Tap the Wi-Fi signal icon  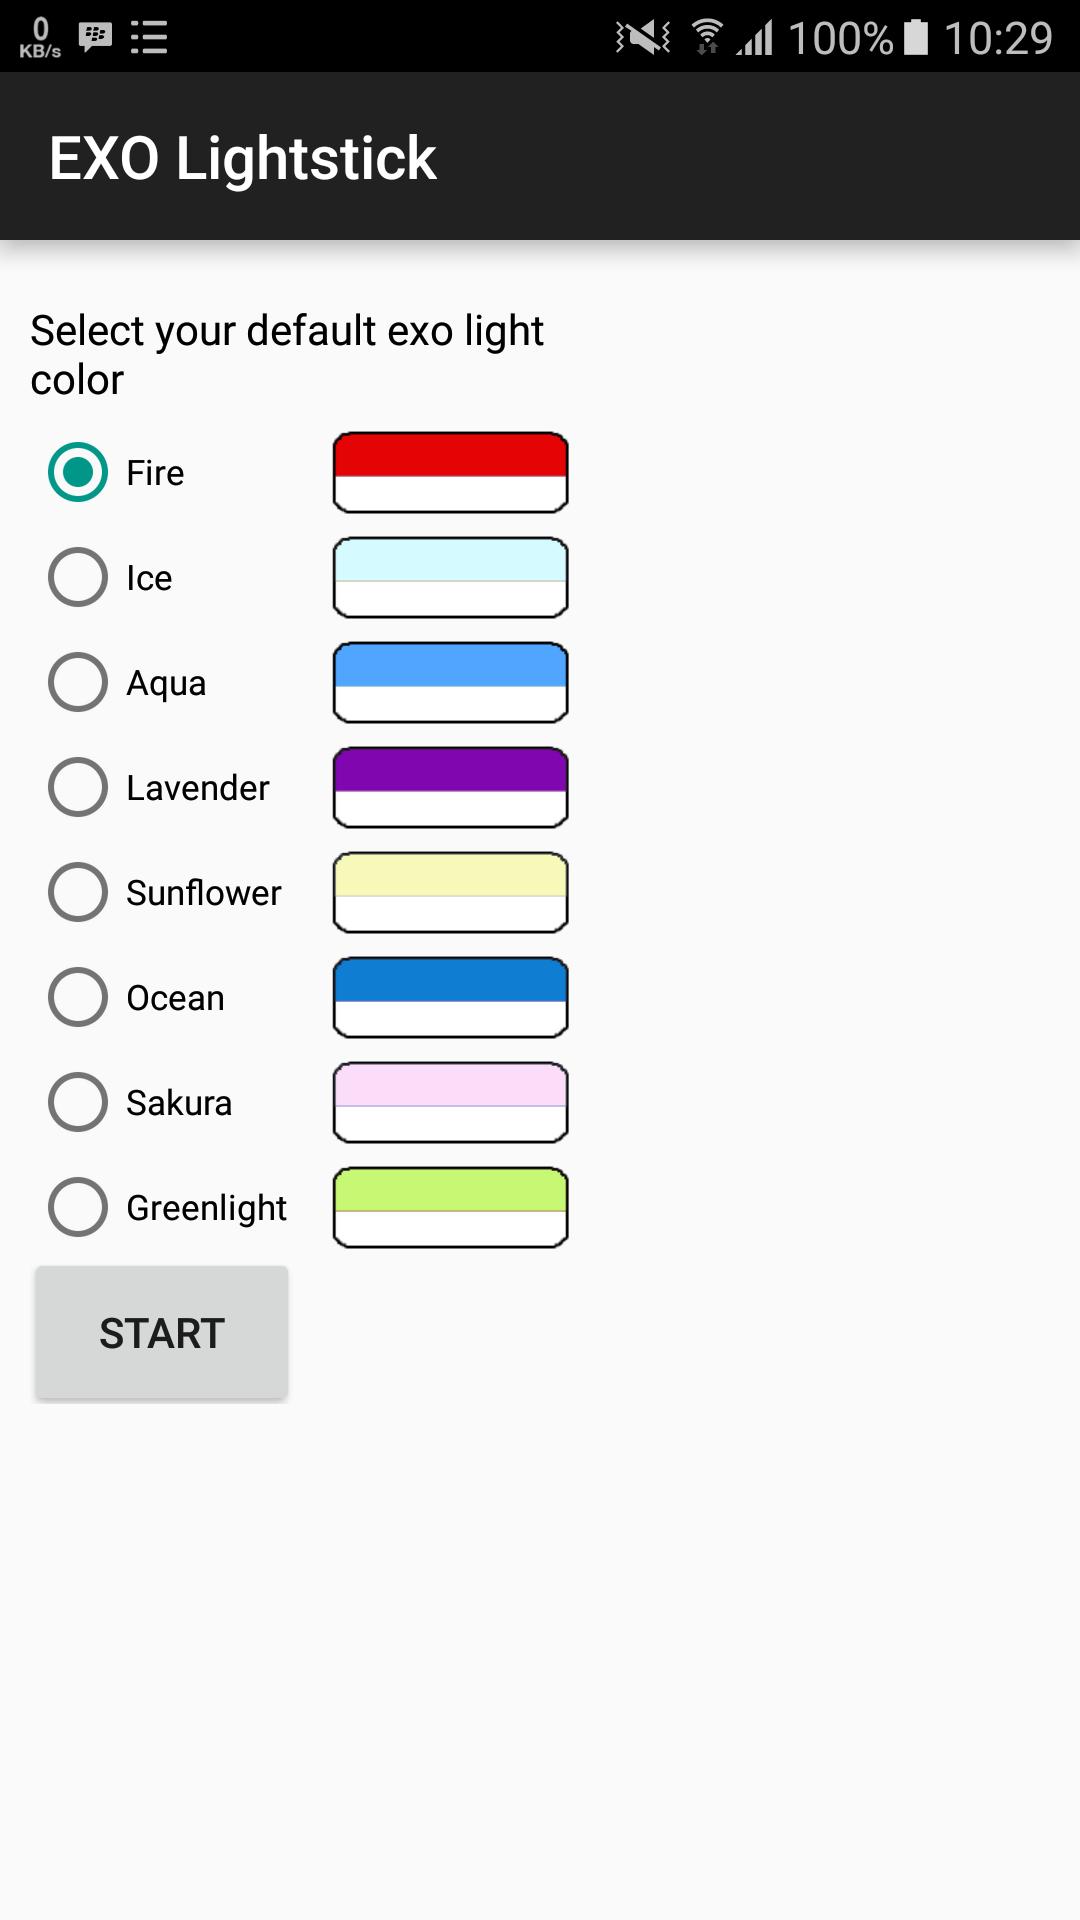point(707,37)
